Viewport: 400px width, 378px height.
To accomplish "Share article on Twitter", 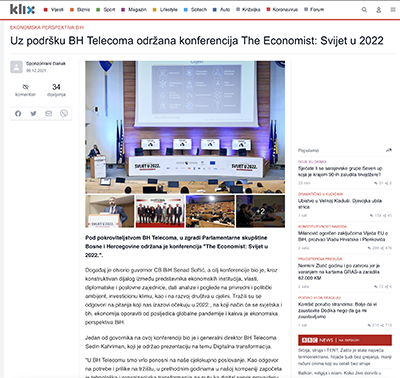I will [33, 114].
